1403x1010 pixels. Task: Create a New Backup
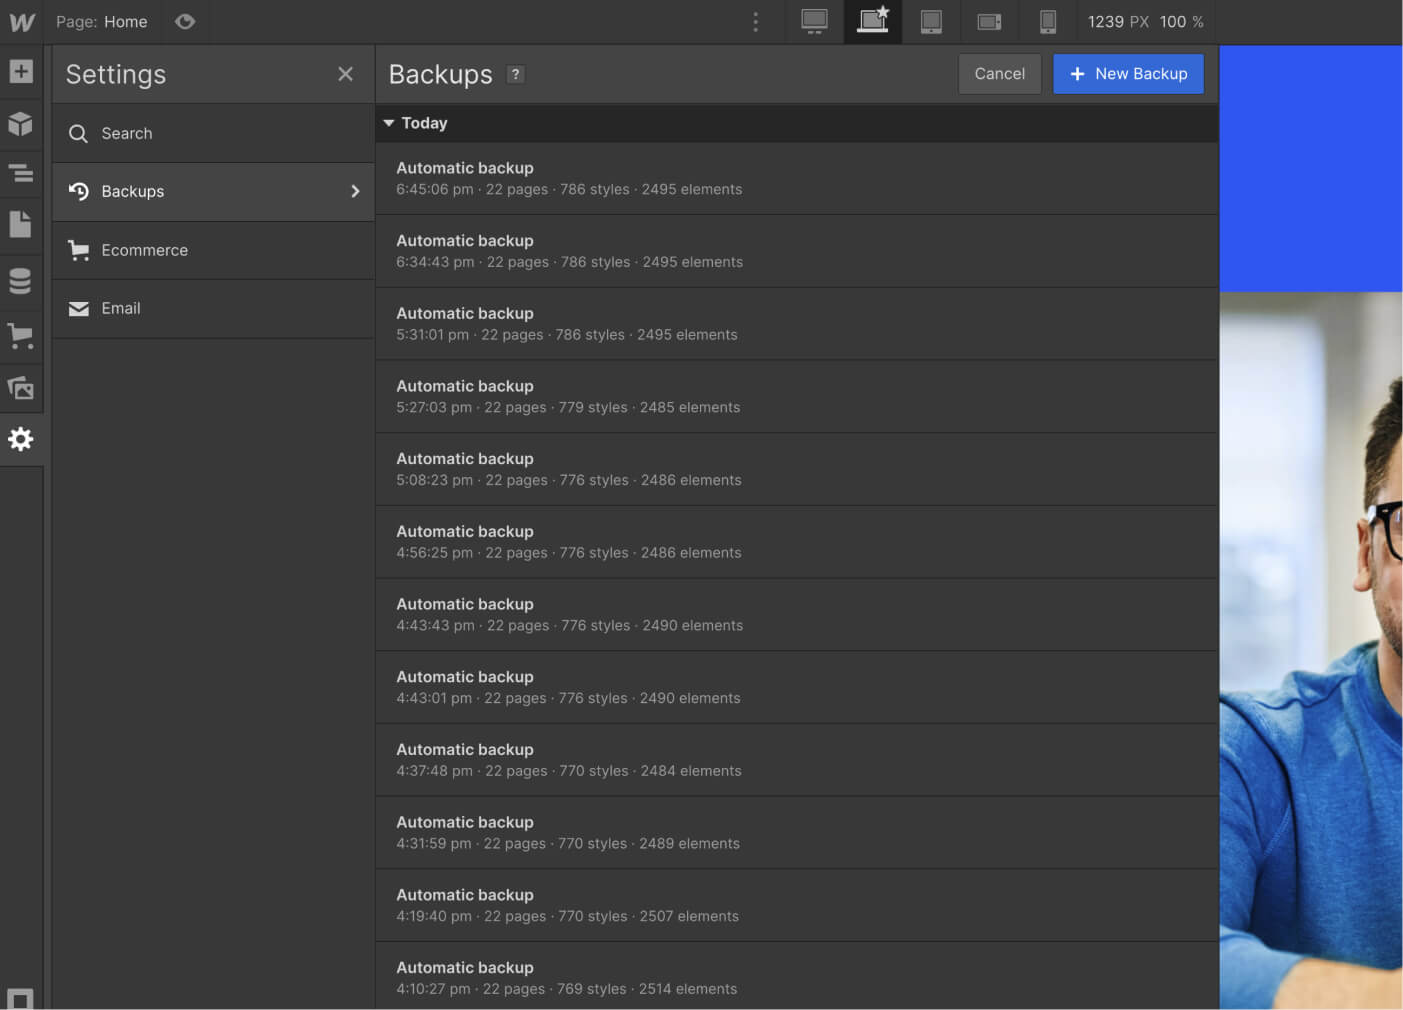point(1128,73)
